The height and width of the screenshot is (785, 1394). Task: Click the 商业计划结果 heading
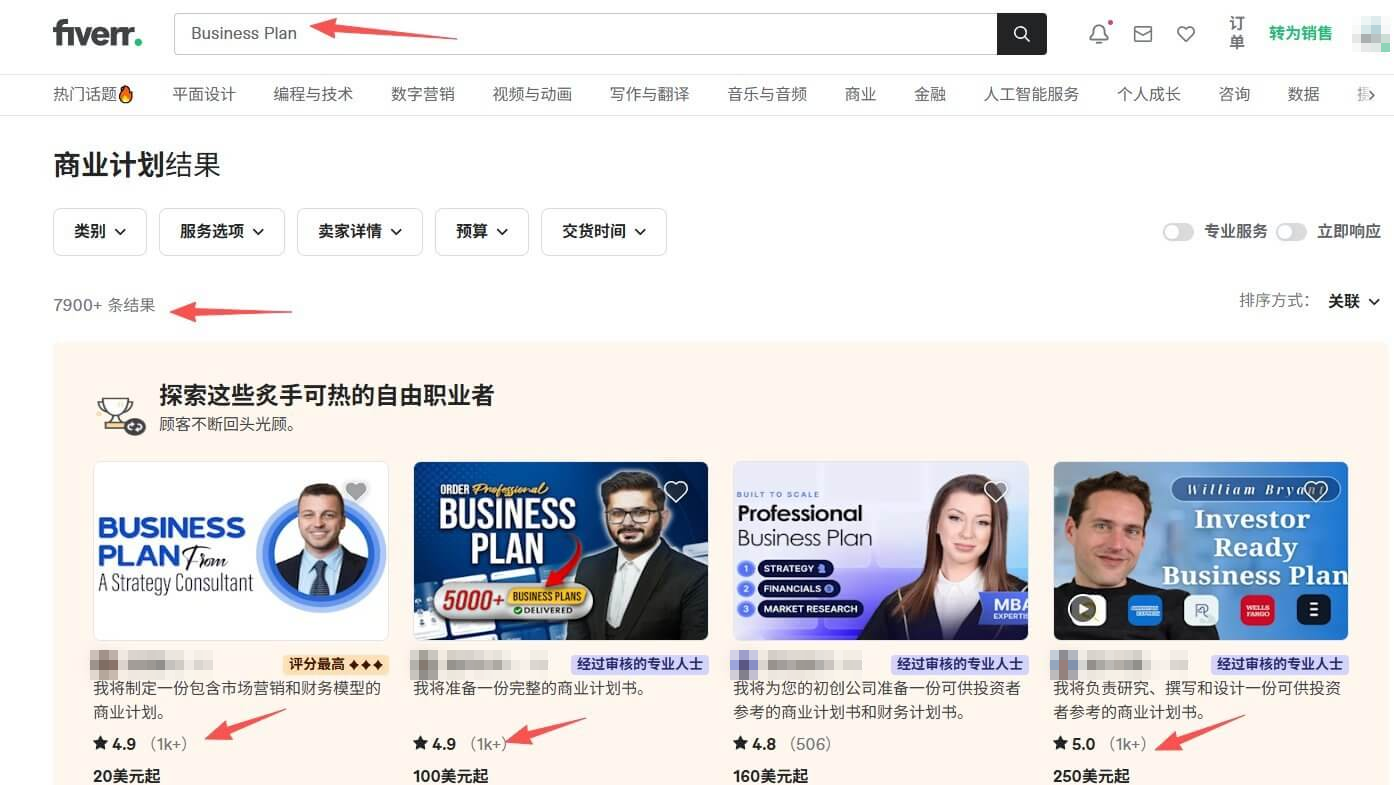(x=137, y=165)
